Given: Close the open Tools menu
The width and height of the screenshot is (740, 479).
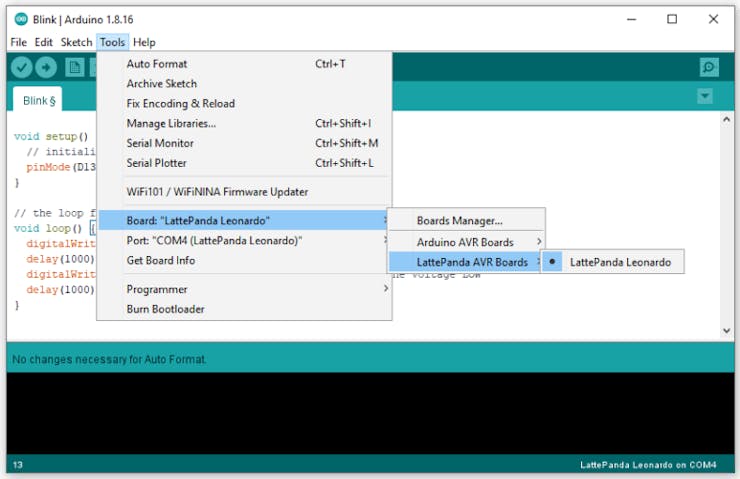Looking at the screenshot, I should [112, 42].
